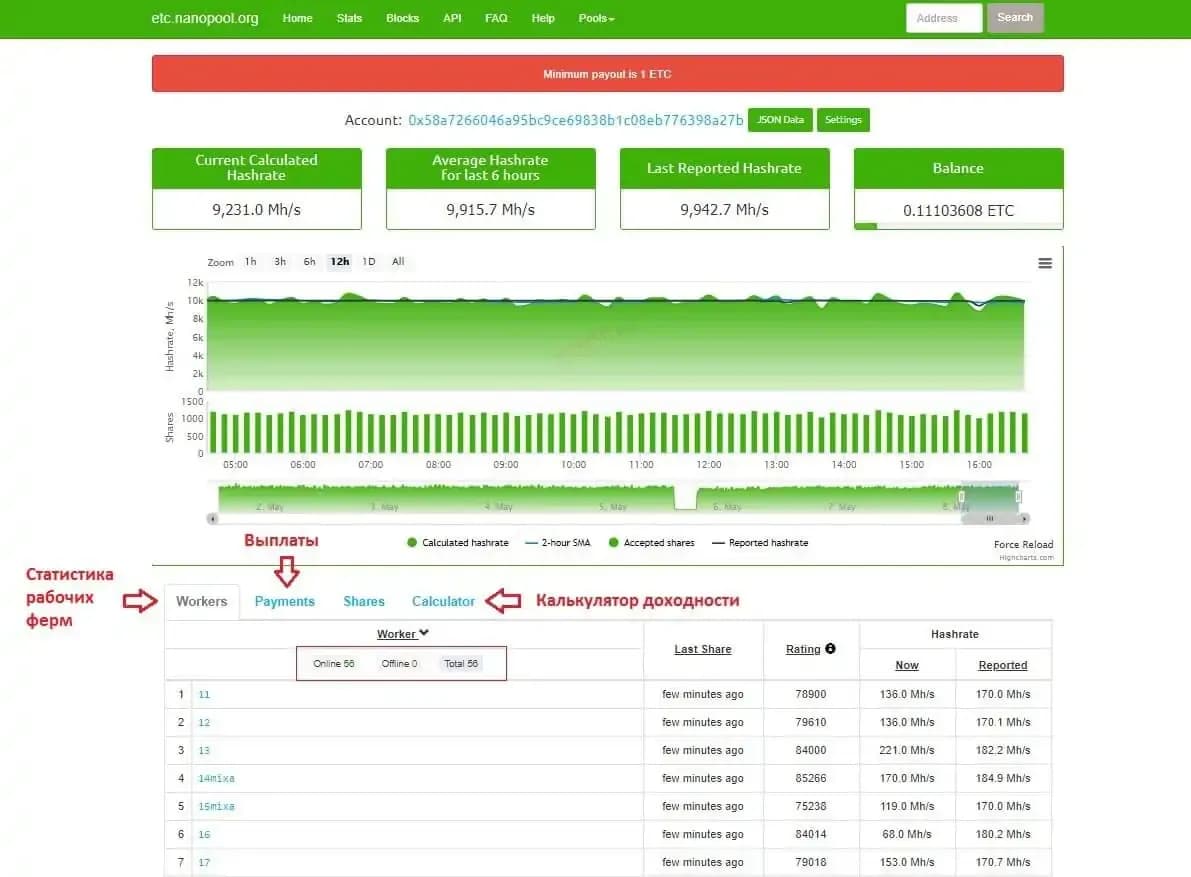The height and width of the screenshot is (877, 1191).
Task: Switch to the Payments tab
Action: point(284,601)
